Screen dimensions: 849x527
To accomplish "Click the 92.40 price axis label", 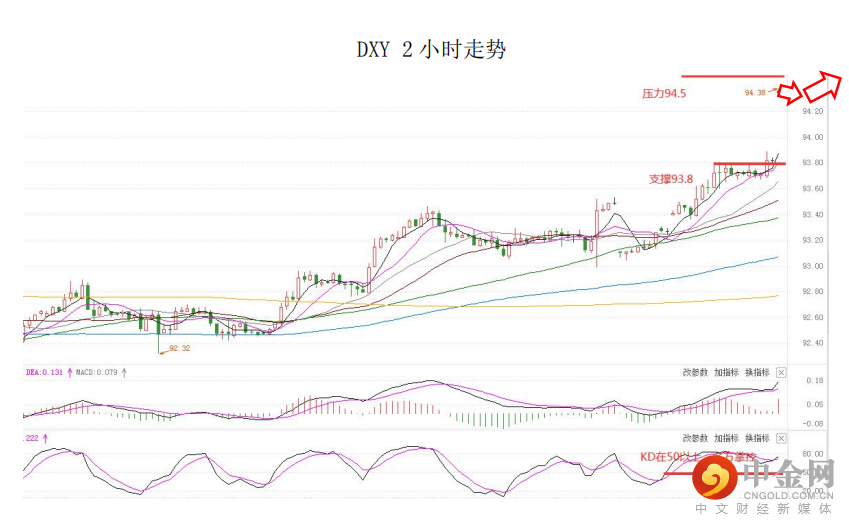I will (x=812, y=343).
